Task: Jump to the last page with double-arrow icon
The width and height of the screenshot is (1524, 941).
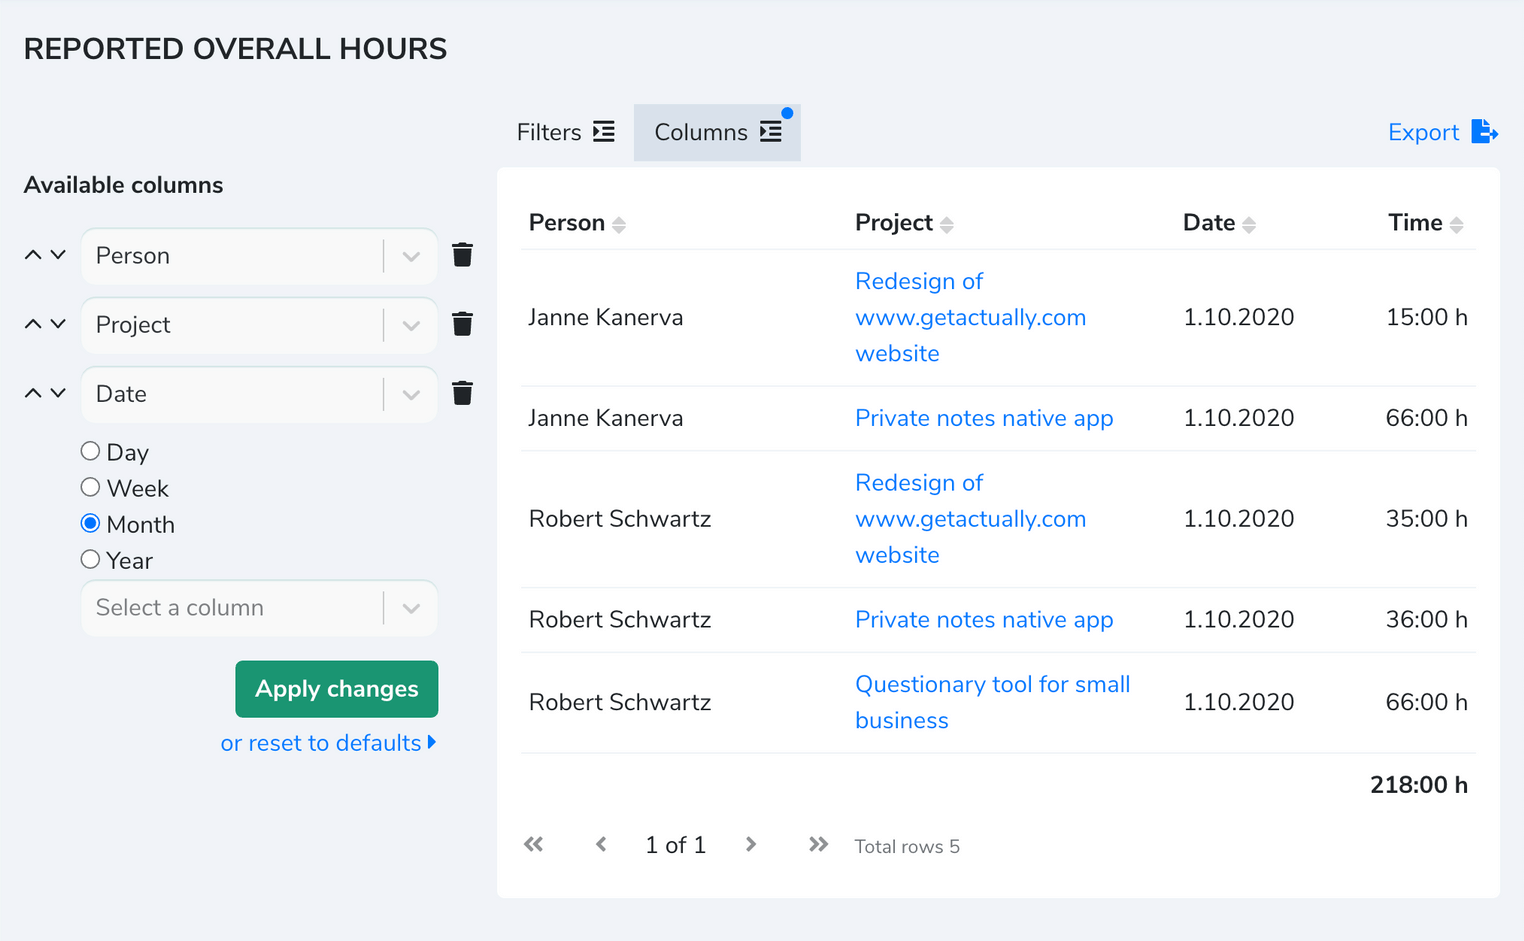Action: click(818, 844)
